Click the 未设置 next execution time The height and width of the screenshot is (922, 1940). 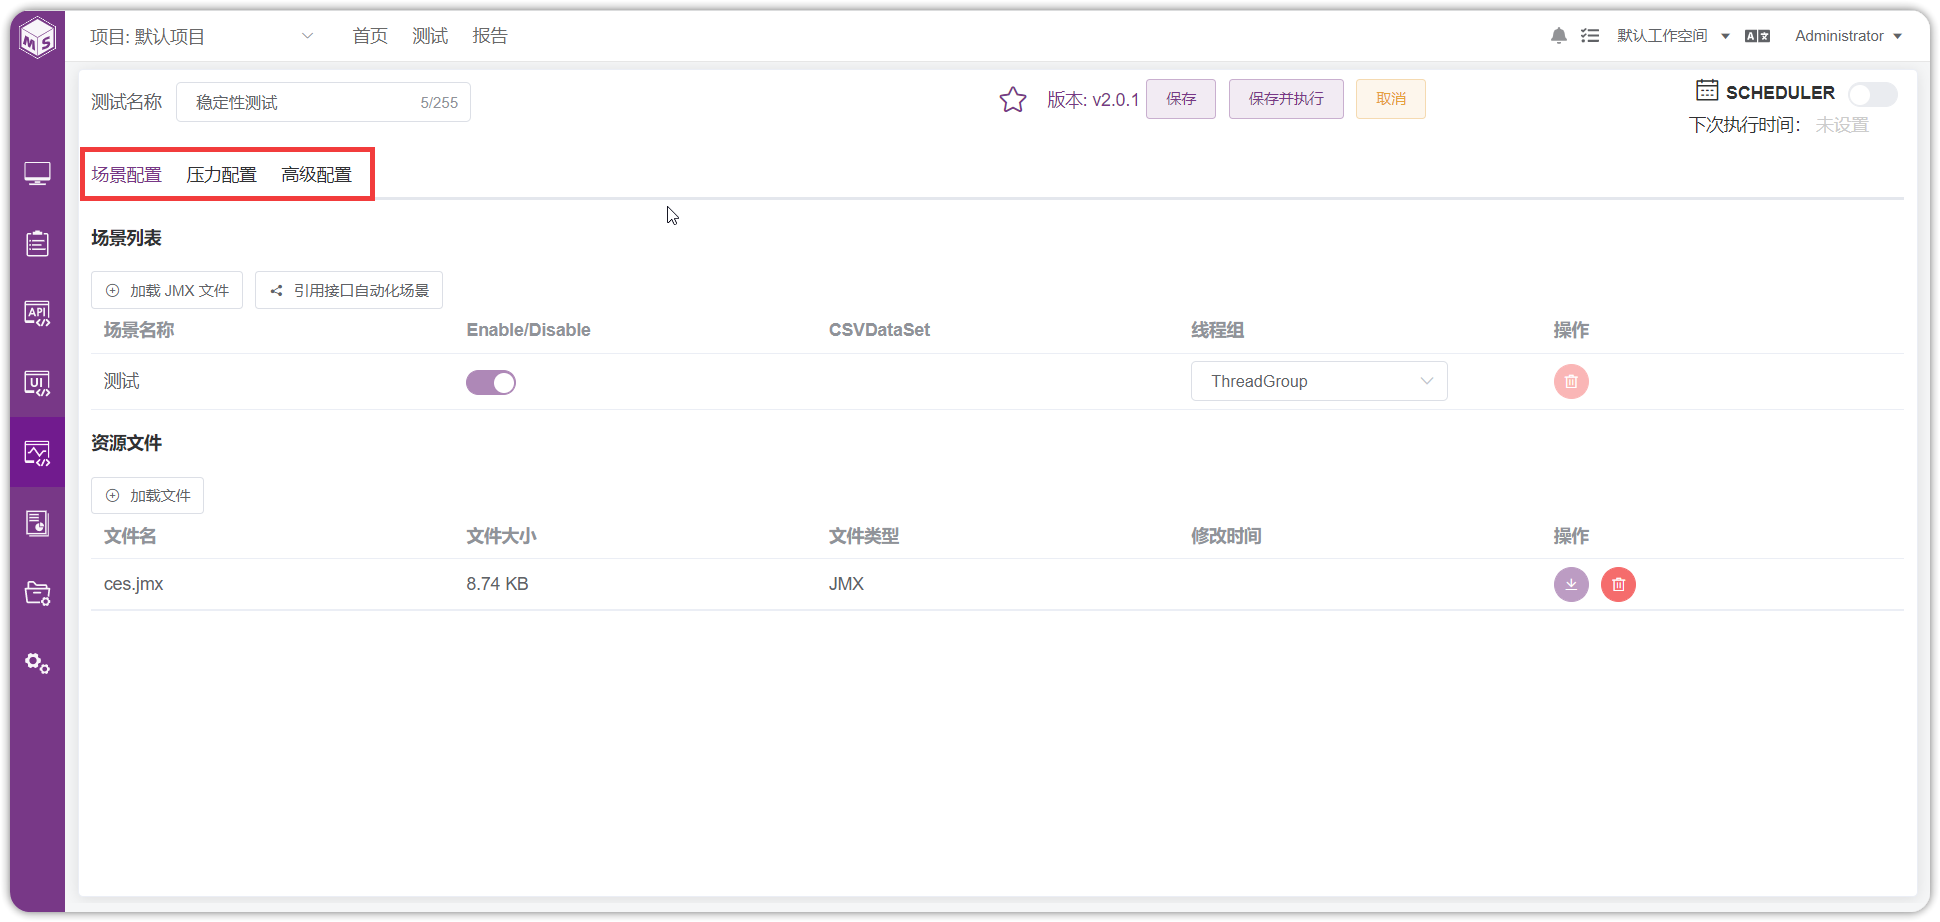pos(1842,125)
